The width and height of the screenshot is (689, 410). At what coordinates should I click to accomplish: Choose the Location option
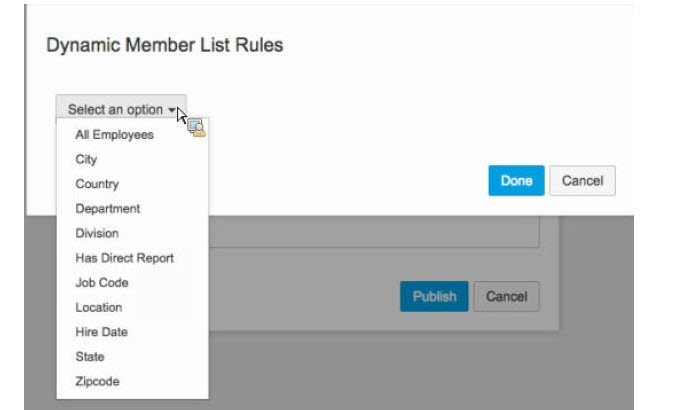[x=99, y=307]
